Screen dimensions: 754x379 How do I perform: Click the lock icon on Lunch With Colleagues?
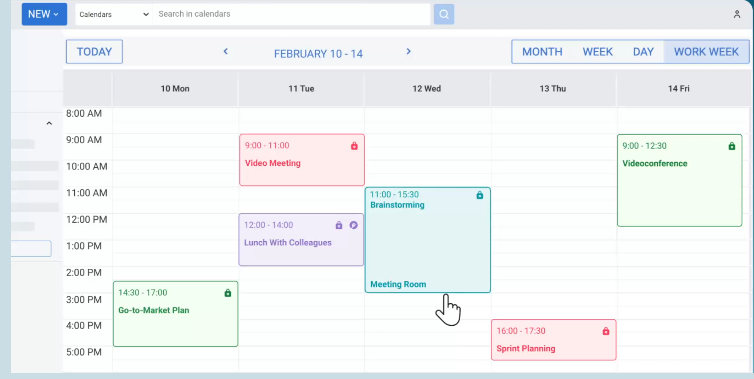pos(339,225)
